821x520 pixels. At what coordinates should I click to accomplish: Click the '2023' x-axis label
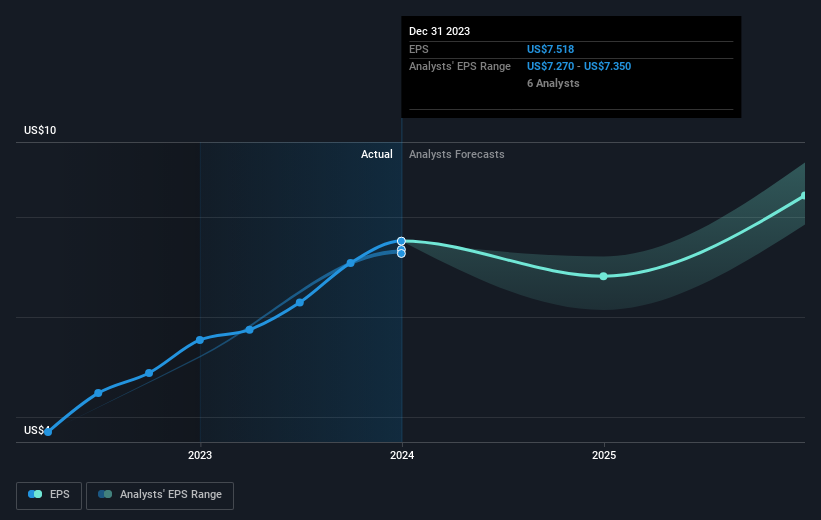coord(200,455)
